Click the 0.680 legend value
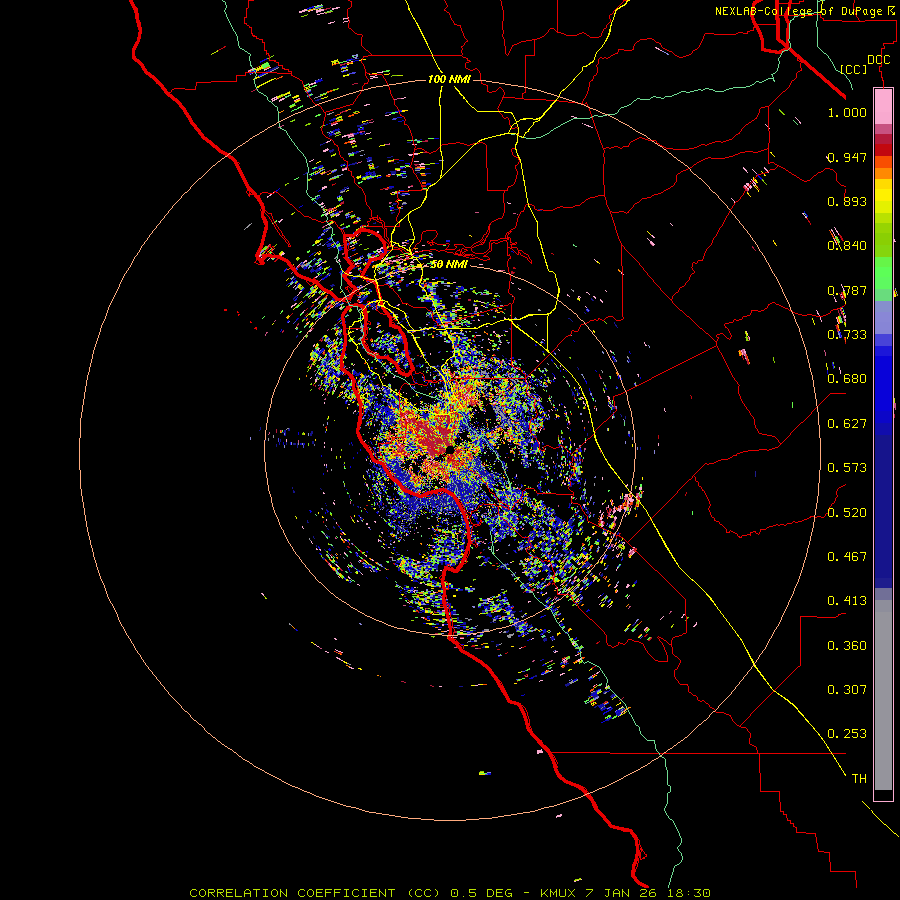This screenshot has width=900, height=900. 847,379
